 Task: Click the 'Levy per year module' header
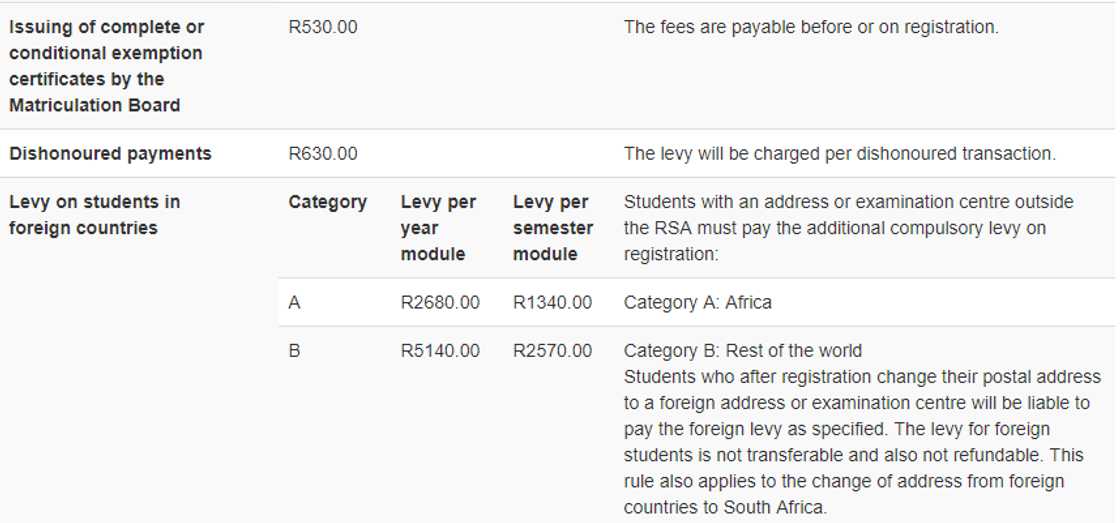click(438, 228)
